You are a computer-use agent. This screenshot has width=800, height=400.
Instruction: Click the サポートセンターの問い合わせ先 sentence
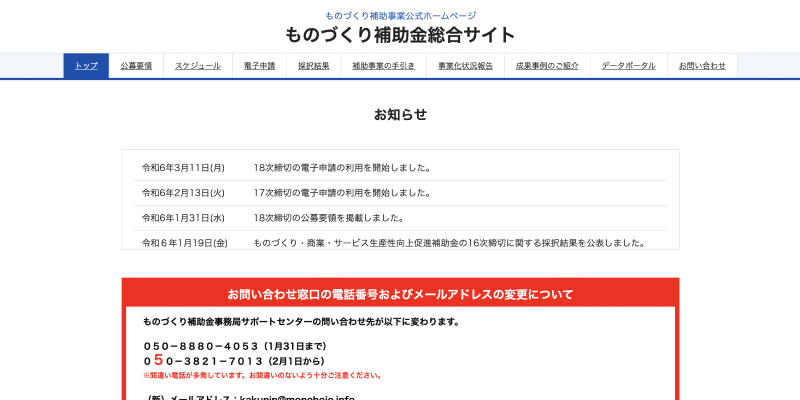302,322
